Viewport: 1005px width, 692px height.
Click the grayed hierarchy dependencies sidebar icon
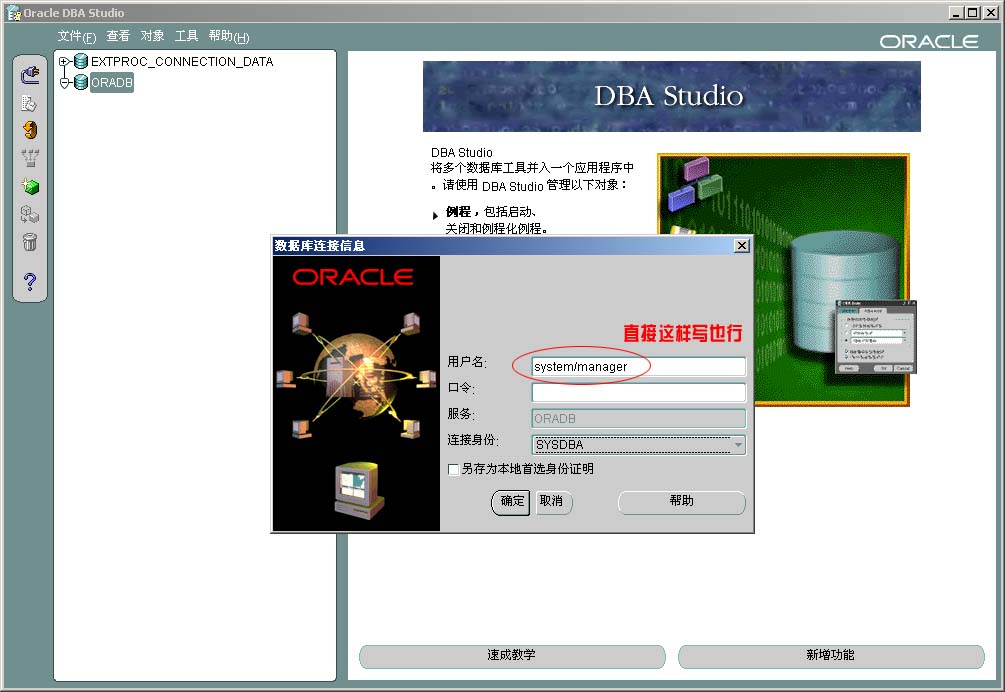(x=30, y=158)
